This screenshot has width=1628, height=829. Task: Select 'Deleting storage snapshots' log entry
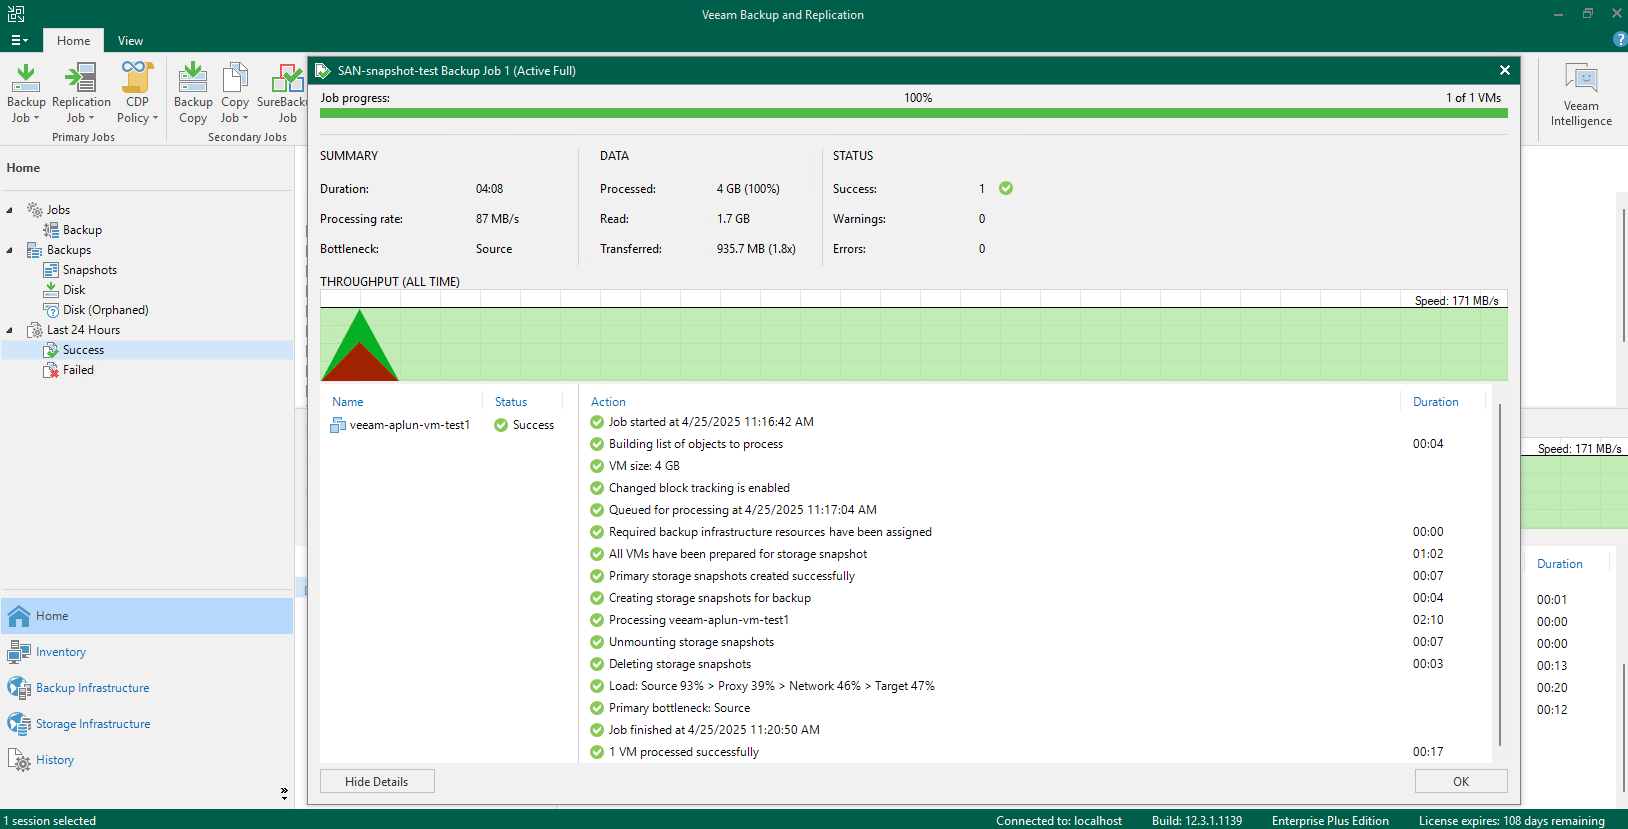[680, 664]
